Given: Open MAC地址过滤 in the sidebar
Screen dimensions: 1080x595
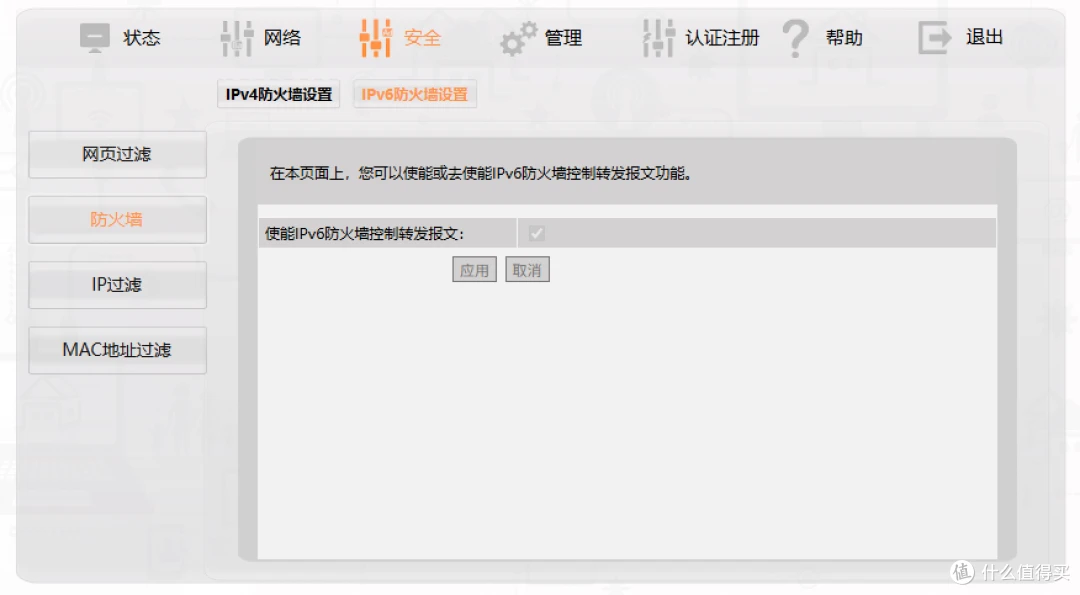Looking at the screenshot, I should 117,350.
